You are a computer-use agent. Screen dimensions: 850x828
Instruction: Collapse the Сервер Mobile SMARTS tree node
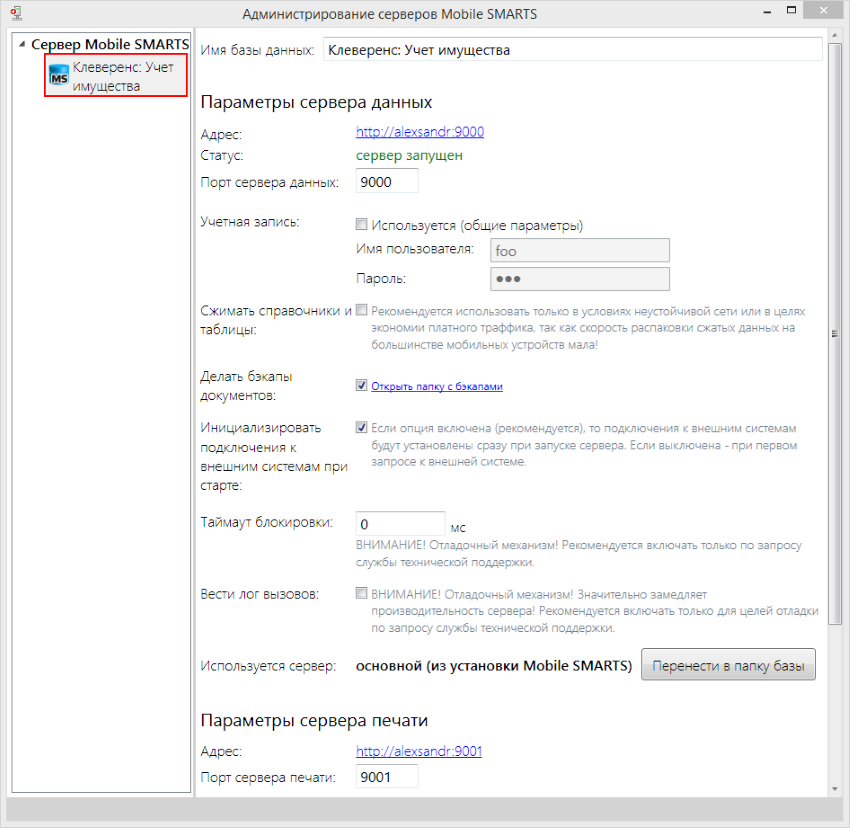(22, 44)
